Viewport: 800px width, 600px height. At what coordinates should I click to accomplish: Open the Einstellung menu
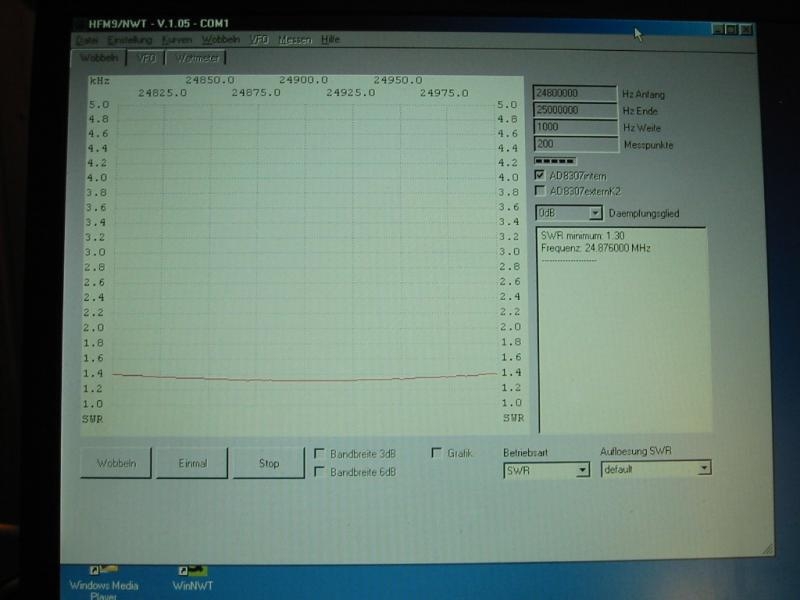pos(130,40)
